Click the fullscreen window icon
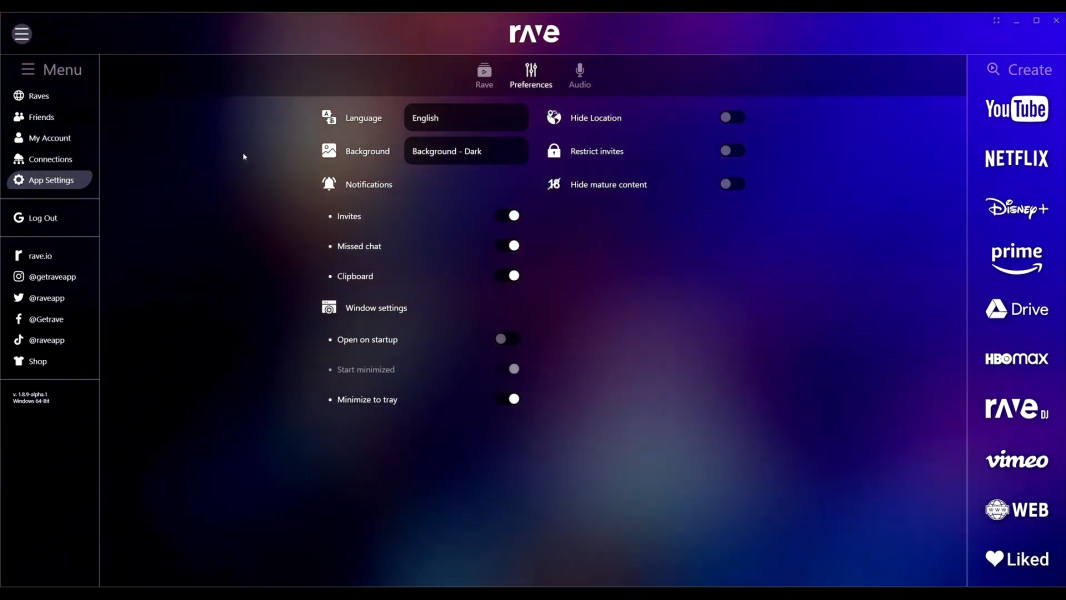Viewport: 1066px width, 600px height. (x=996, y=20)
